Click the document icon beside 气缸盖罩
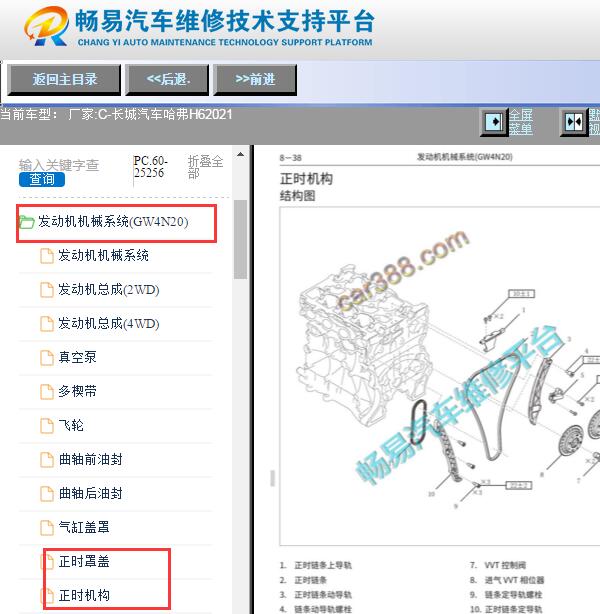Viewport: 600px width, 614px height. coord(47,527)
